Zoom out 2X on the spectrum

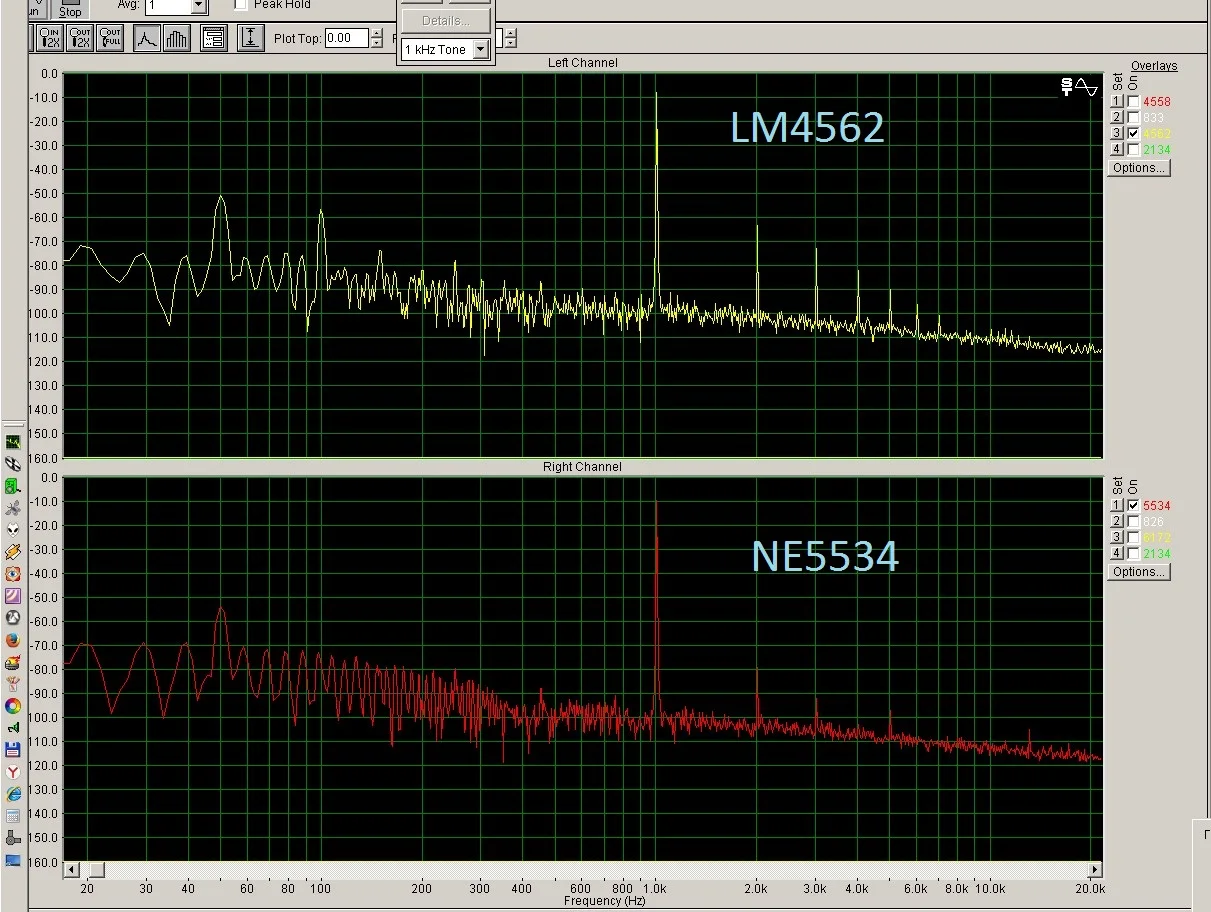(80, 38)
